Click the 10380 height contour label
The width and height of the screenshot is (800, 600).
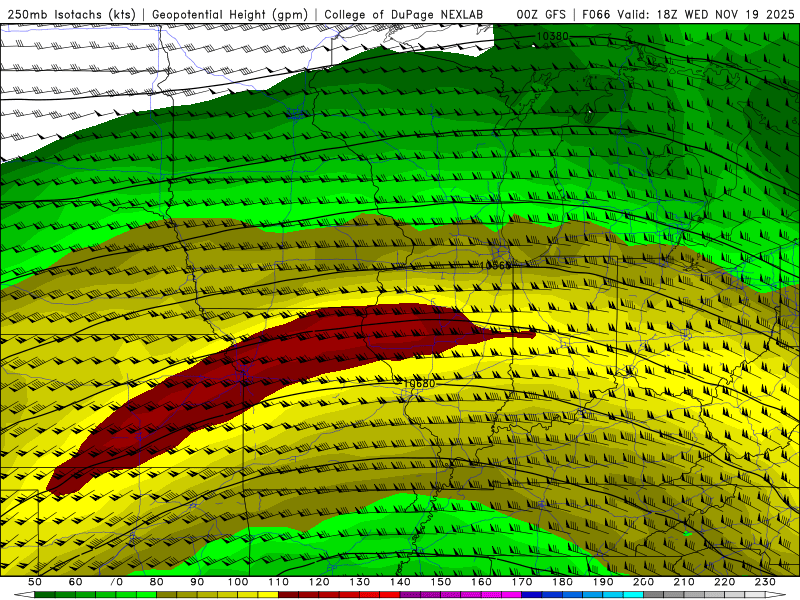tap(552, 36)
